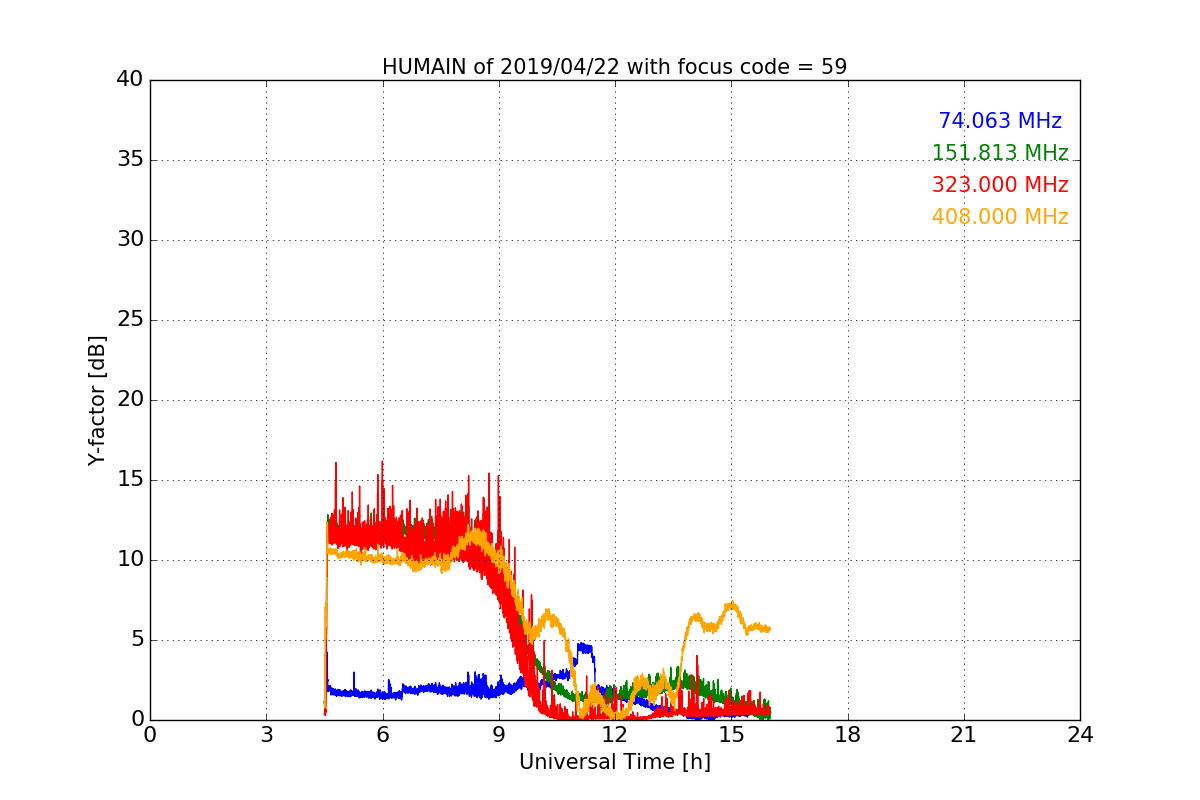
Task: Select the green 151.813 MHz legend label
Action: click(x=1000, y=153)
